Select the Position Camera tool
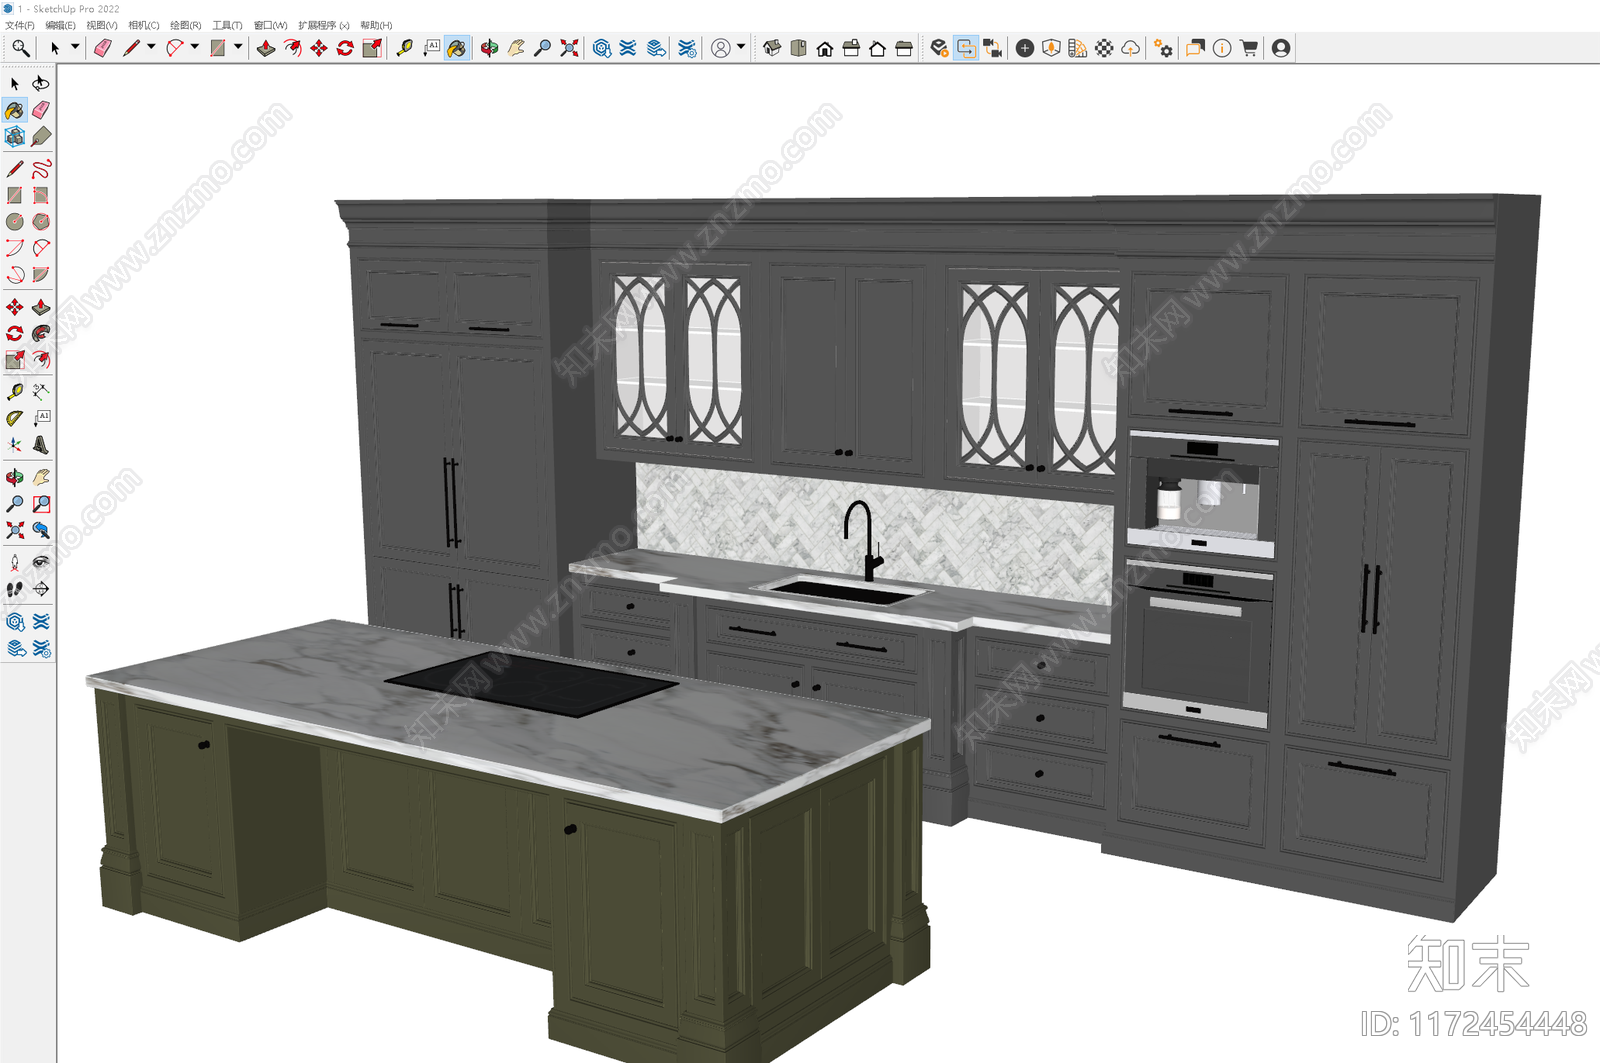 (15, 562)
